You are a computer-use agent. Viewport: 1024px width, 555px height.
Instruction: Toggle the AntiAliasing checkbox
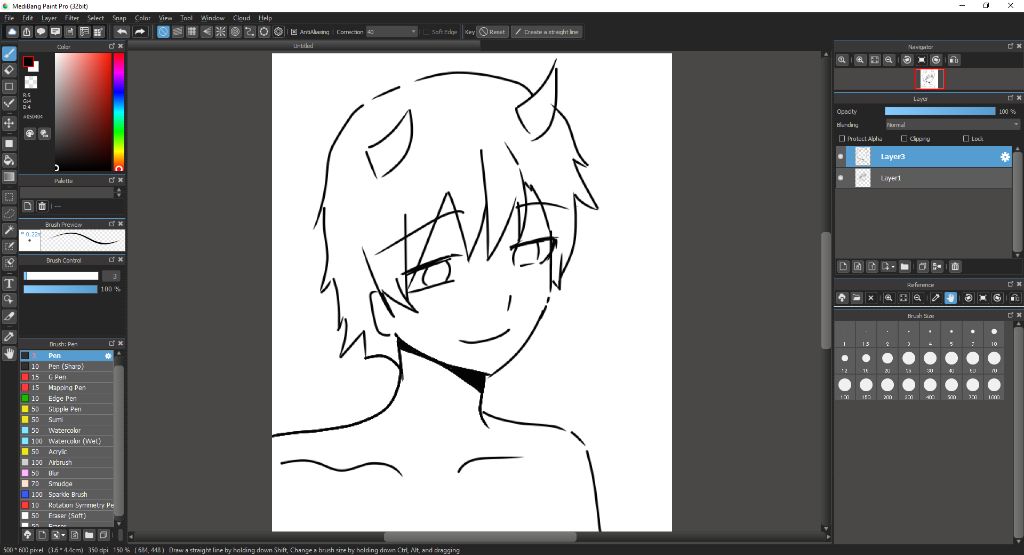click(294, 31)
